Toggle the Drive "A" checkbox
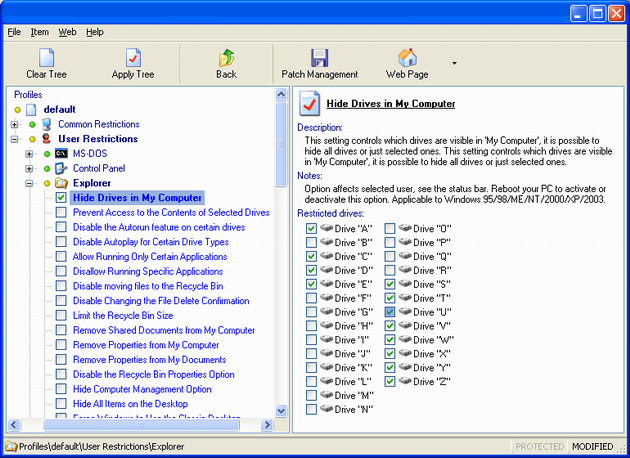The image size is (630, 458). [312, 229]
